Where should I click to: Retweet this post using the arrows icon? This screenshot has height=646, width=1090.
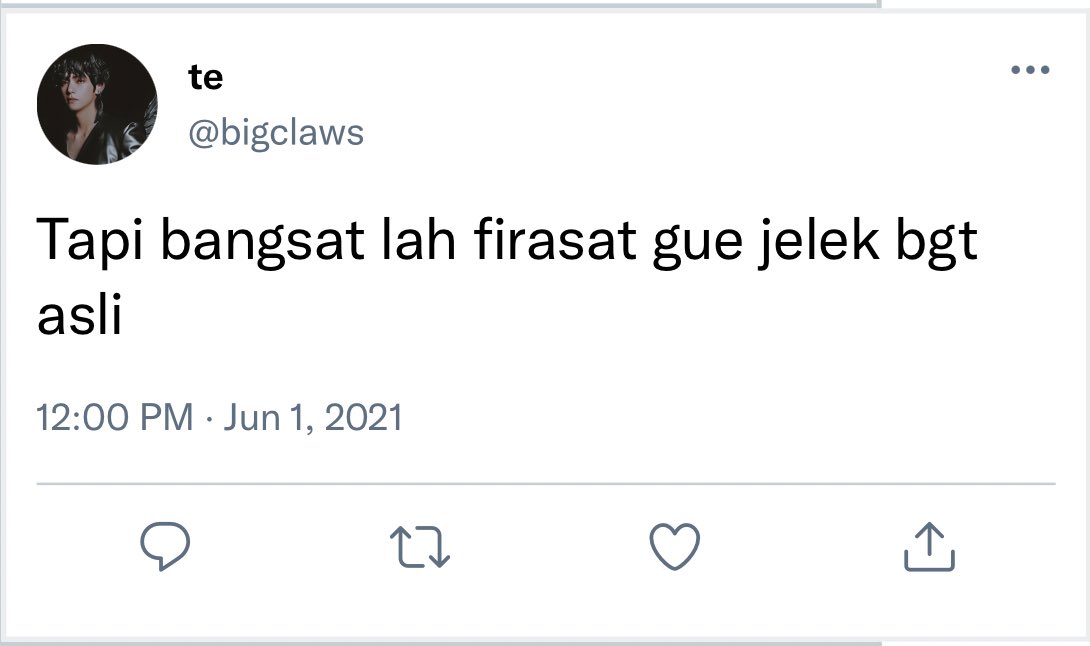point(420,547)
